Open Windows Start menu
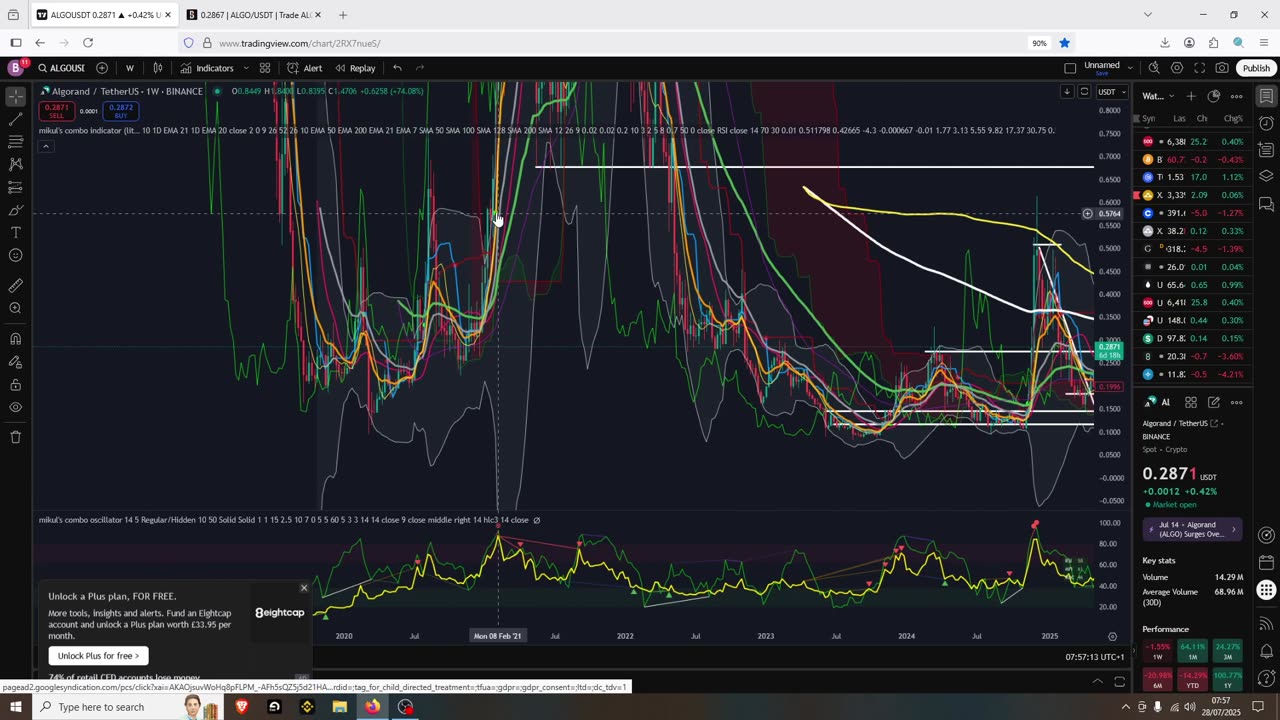 point(16,707)
